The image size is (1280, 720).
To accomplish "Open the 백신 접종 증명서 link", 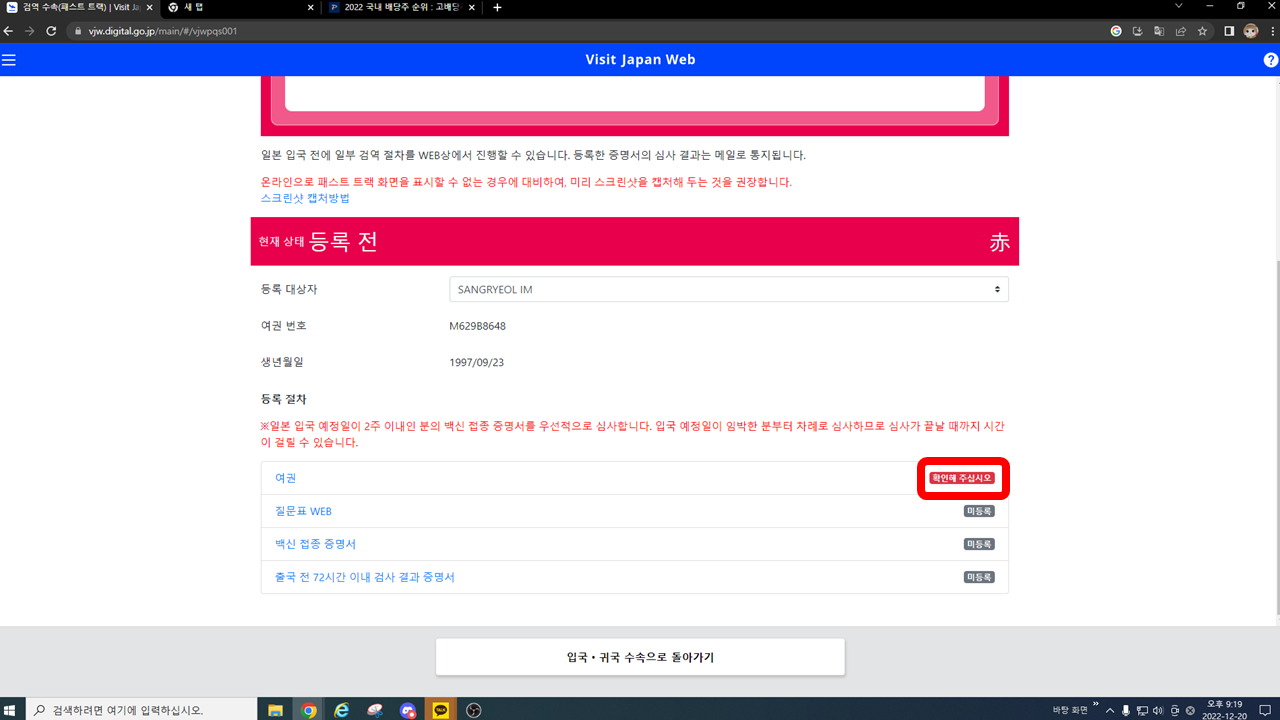I will [315, 544].
